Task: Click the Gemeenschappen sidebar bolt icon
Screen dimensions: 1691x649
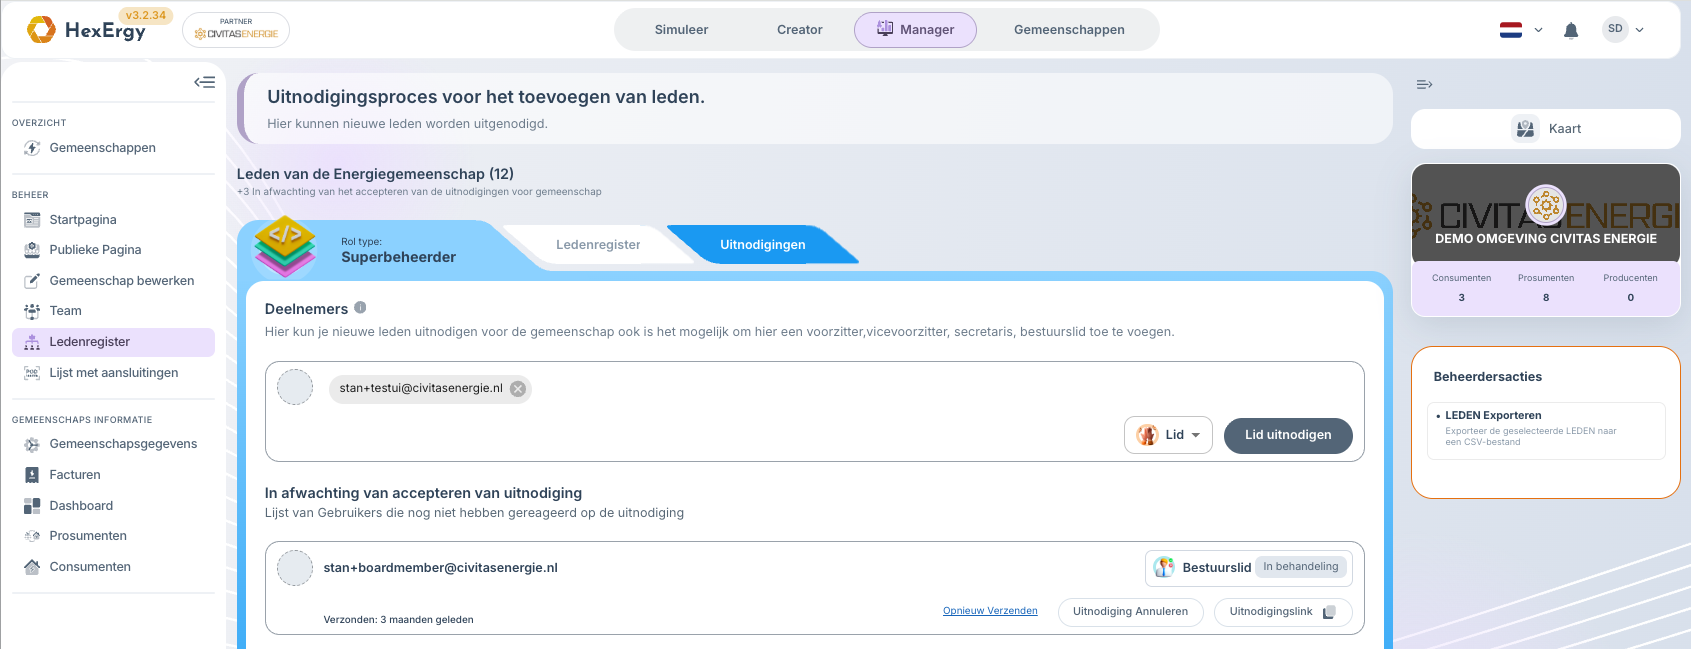Action: [x=32, y=148]
